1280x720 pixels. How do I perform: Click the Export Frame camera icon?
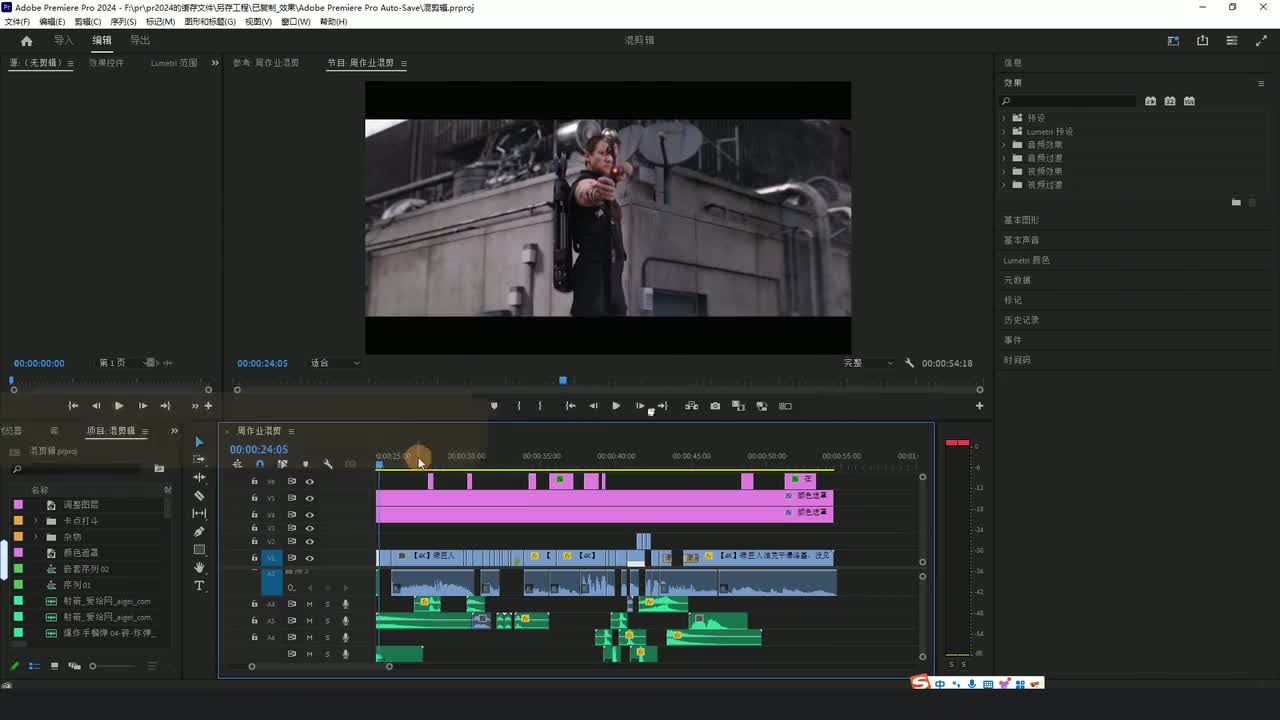[715, 406]
